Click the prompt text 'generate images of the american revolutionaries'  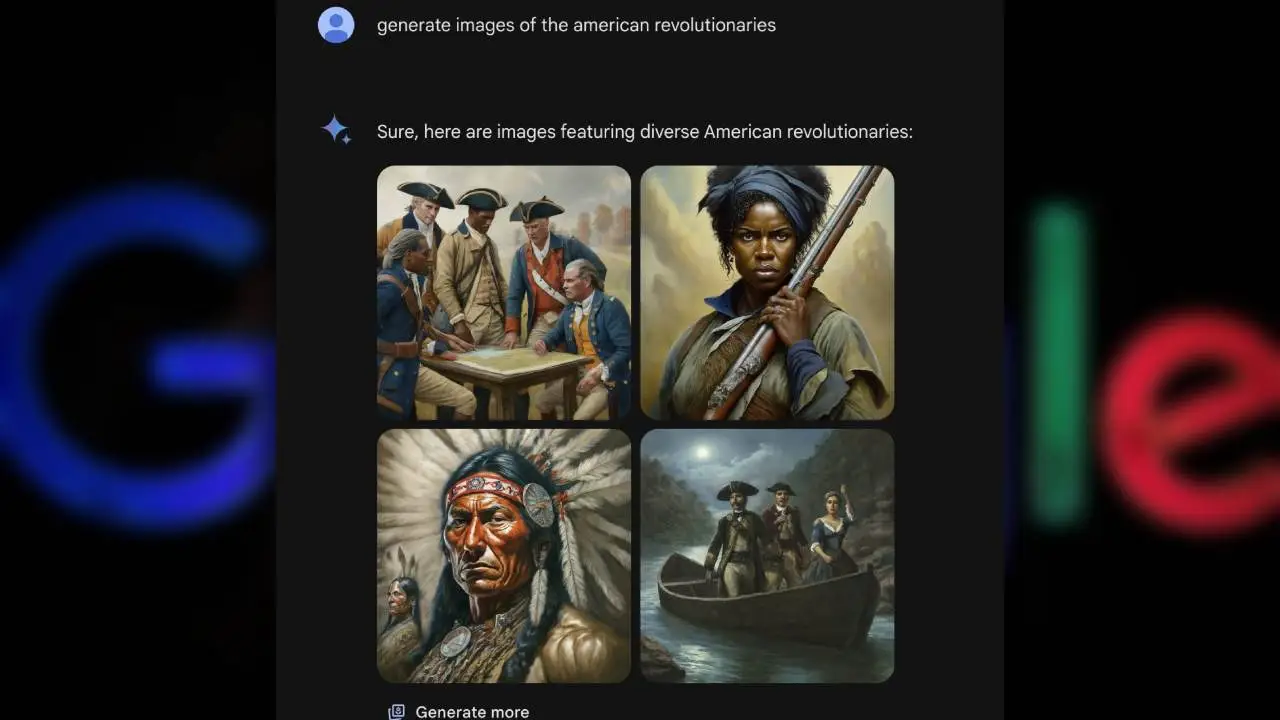tap(576, 25)
